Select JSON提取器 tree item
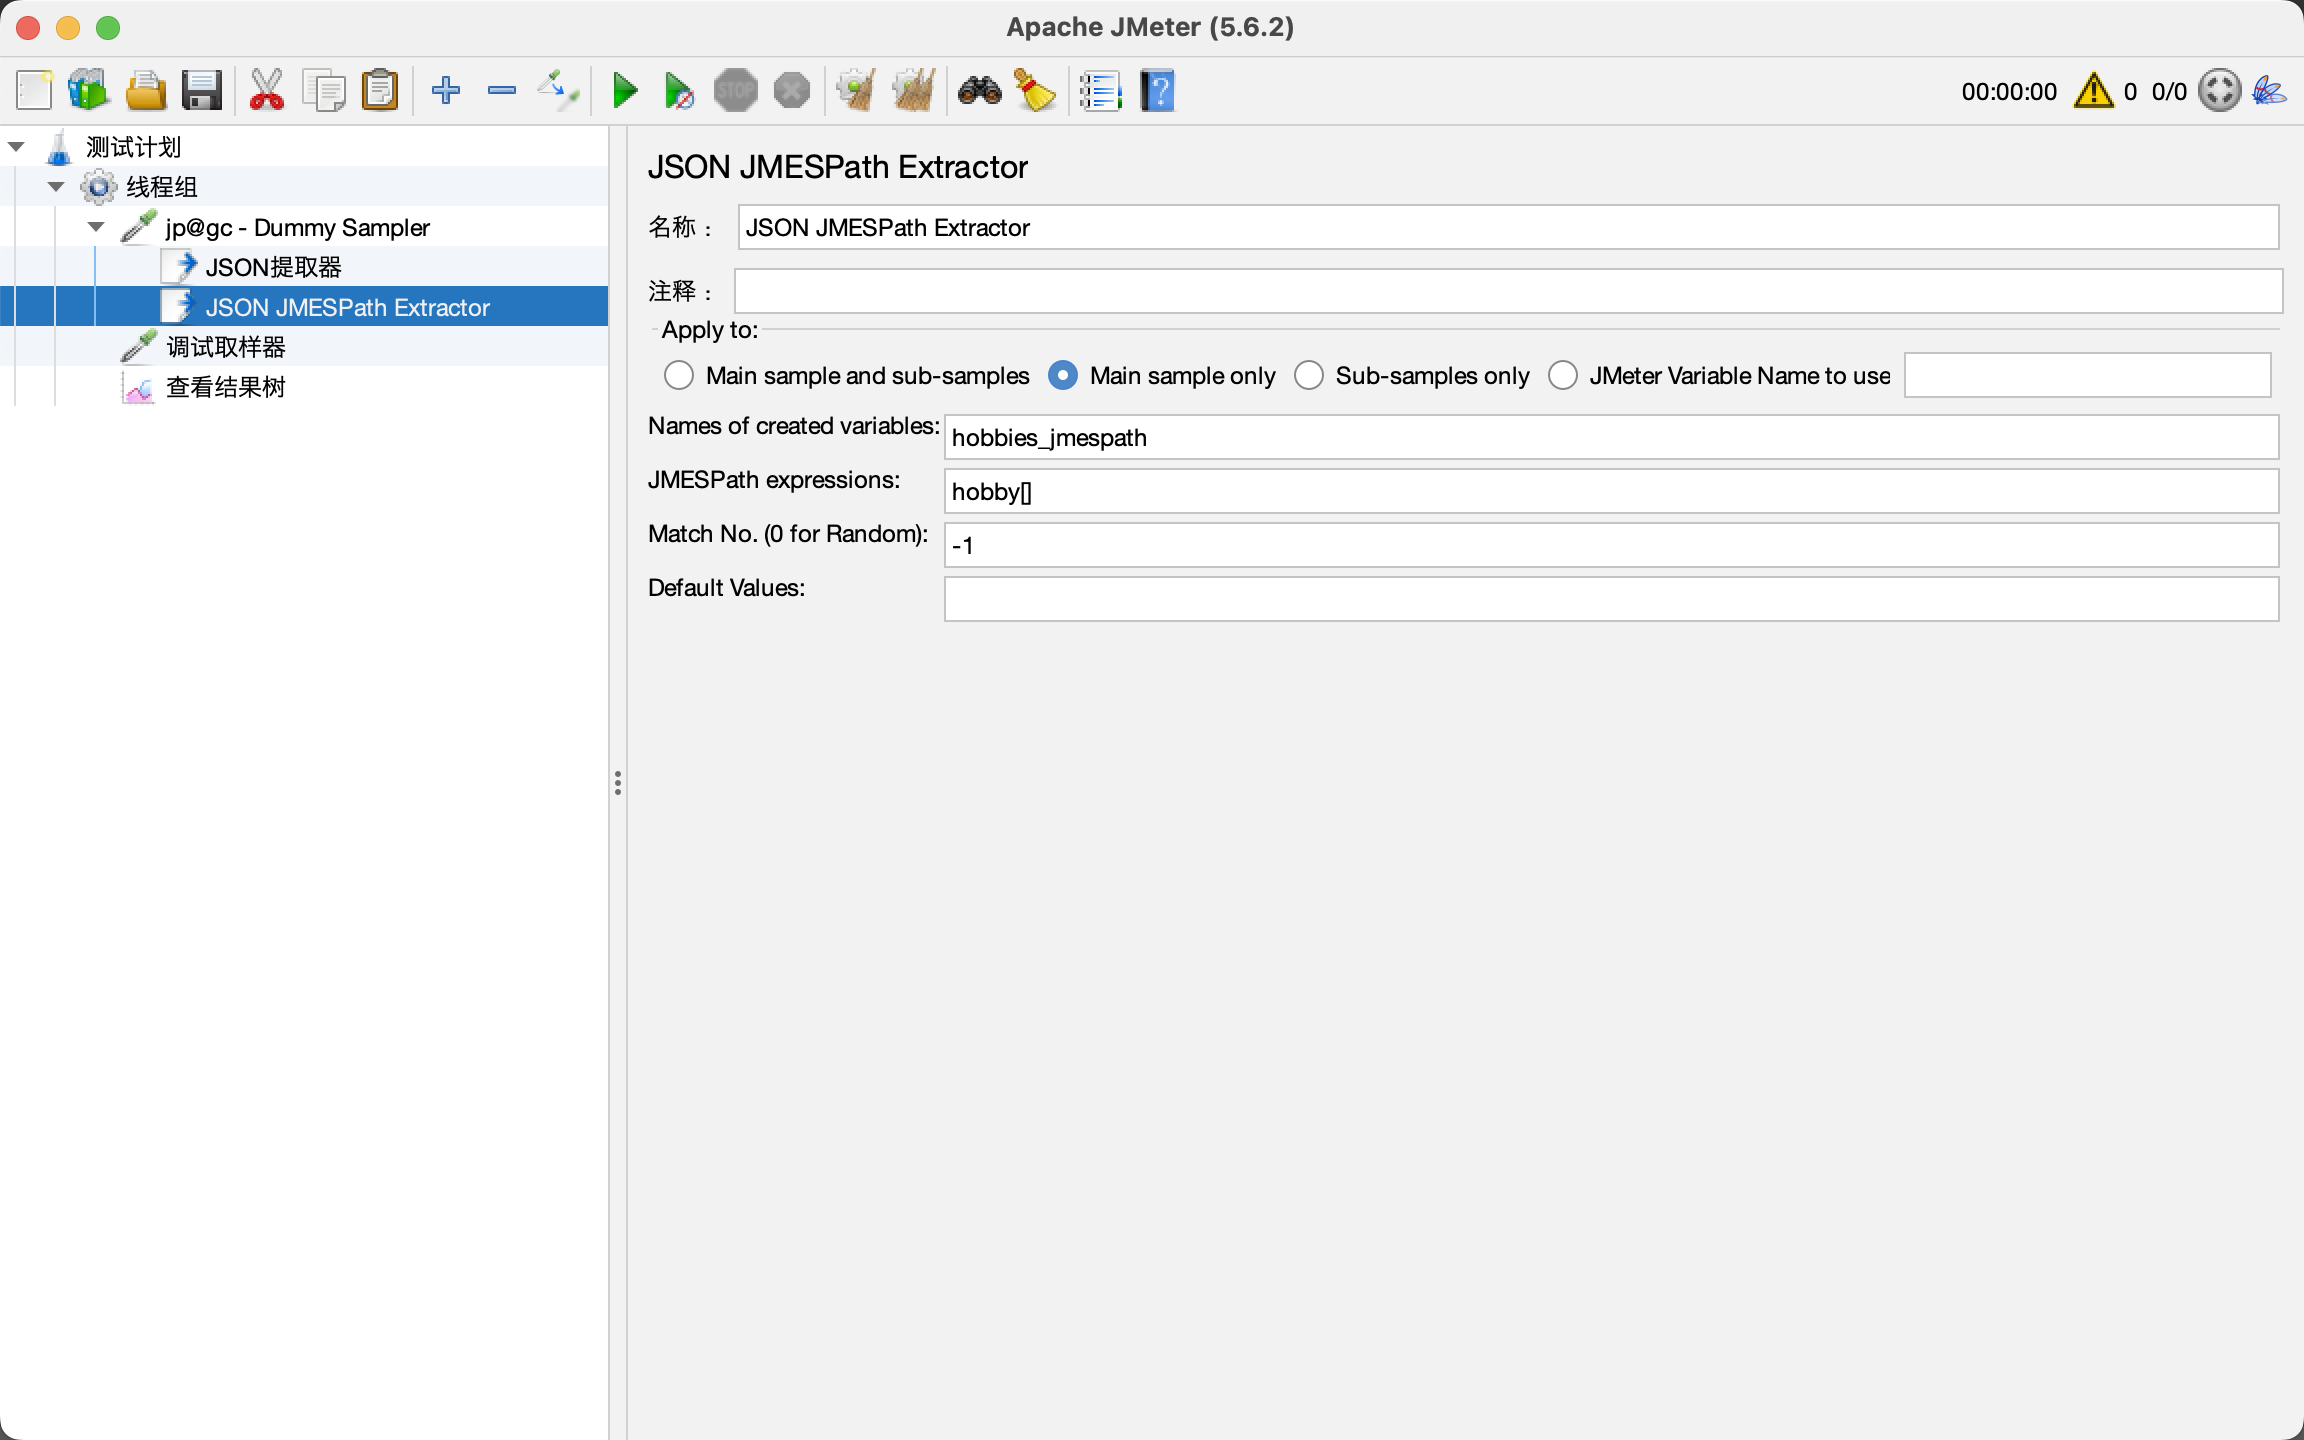The width and height of the screenshot is (2304, 1440). tap(273, 267)
